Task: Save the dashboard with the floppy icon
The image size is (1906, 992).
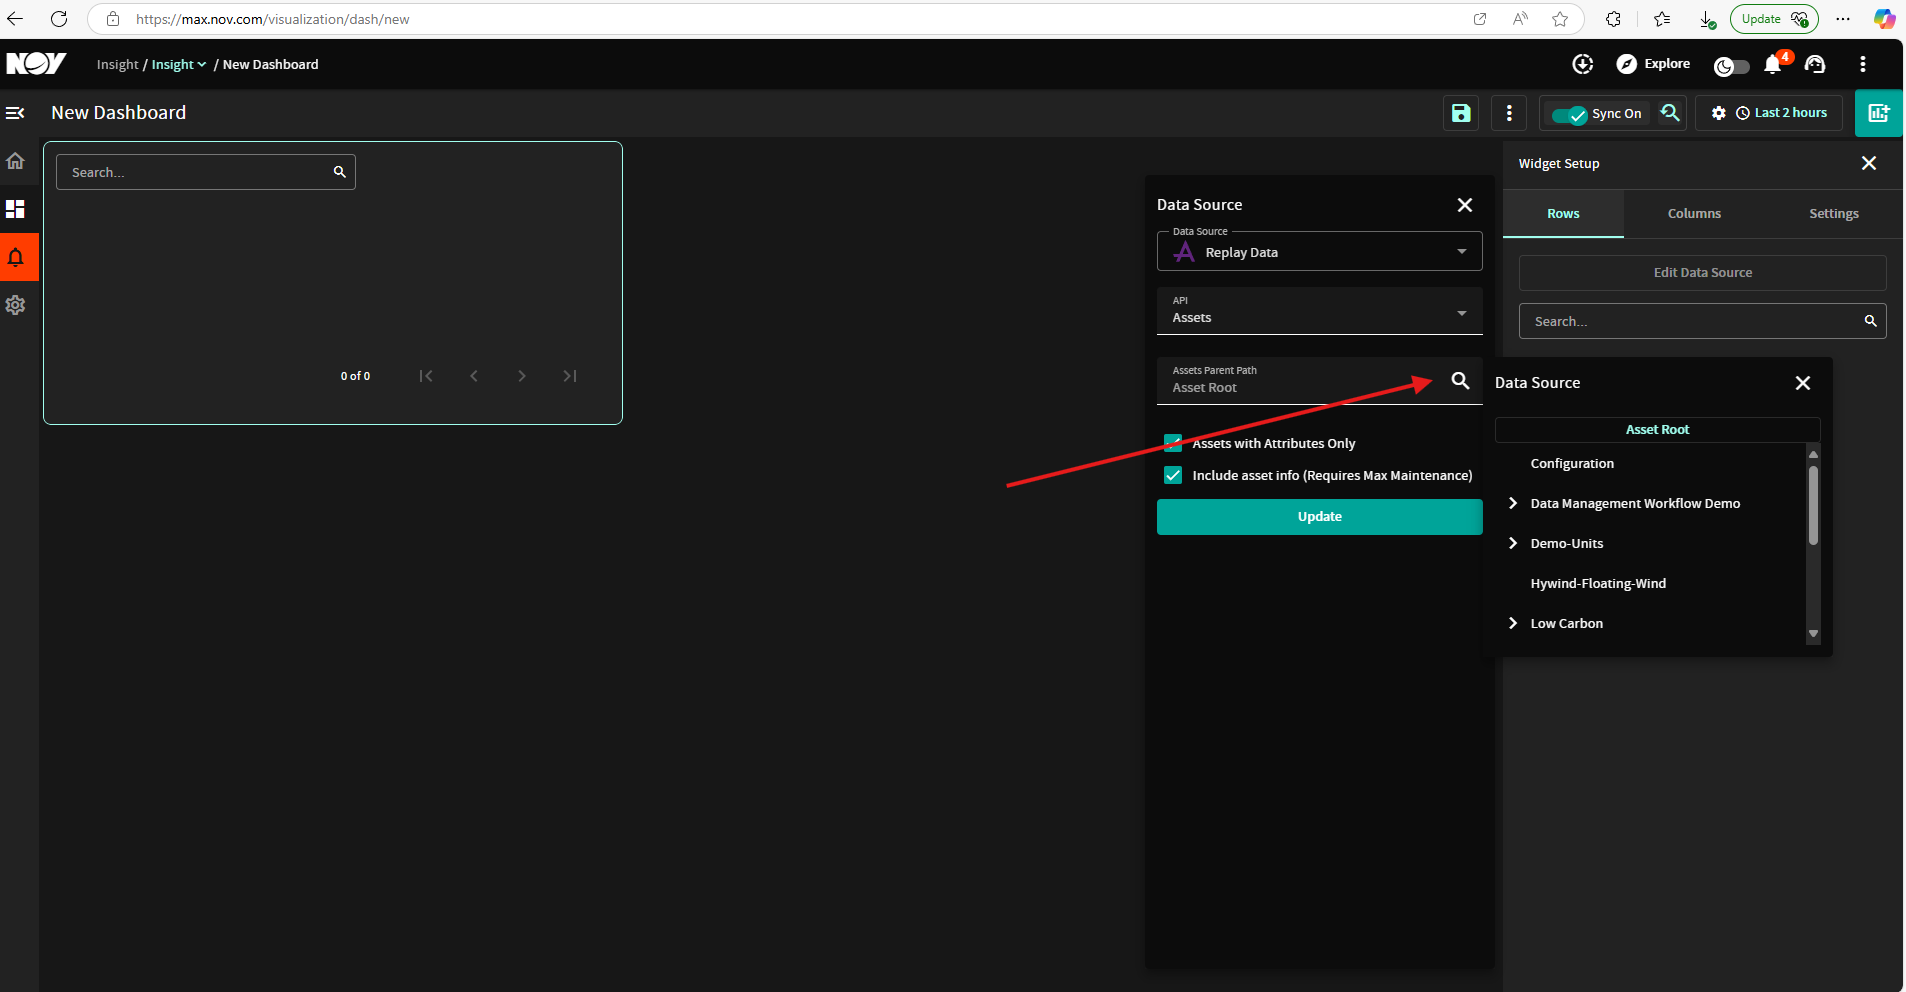Action: (x=1461, y=113)
